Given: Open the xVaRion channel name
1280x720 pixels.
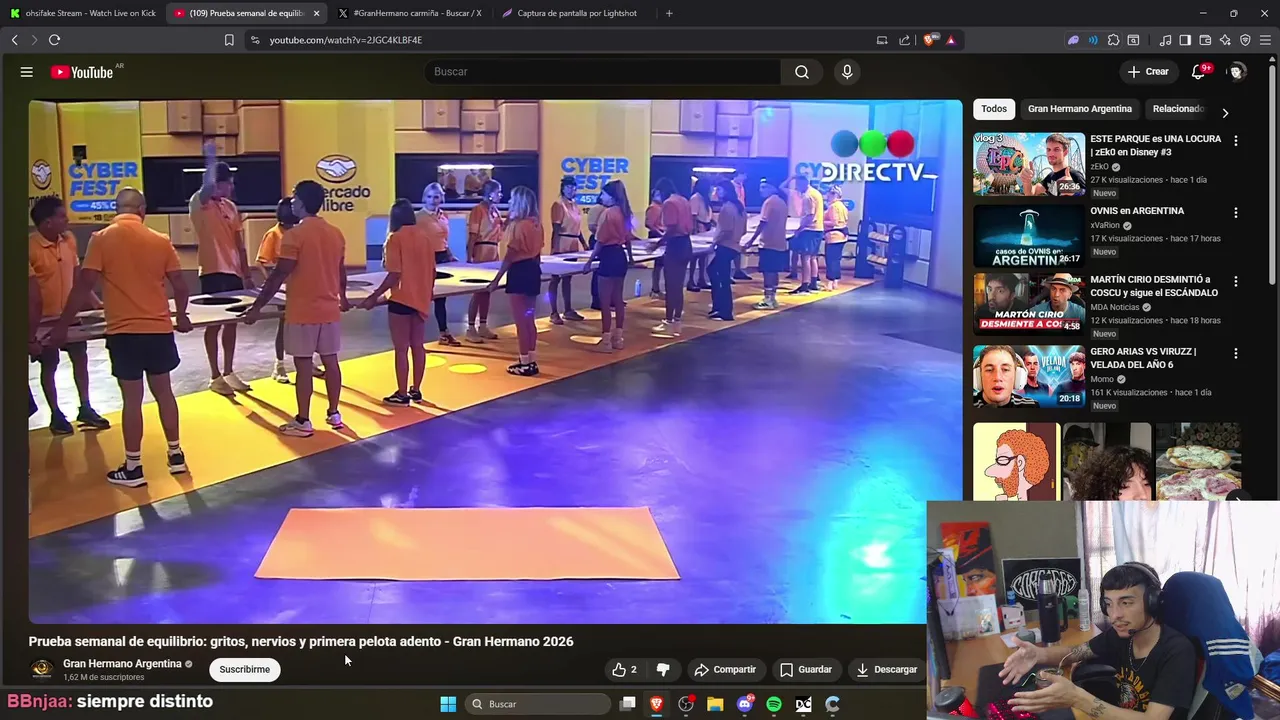Looking at the screenshot, I should [1105, 226].
